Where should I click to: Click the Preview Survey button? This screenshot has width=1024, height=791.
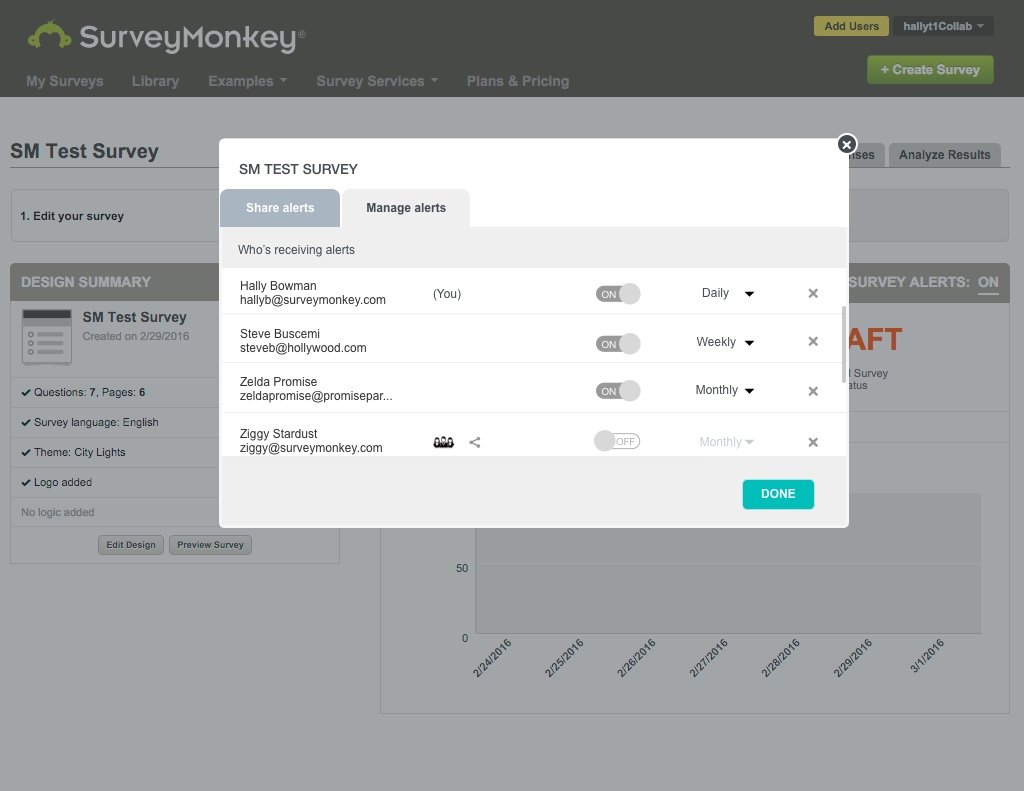click(210, 545)
